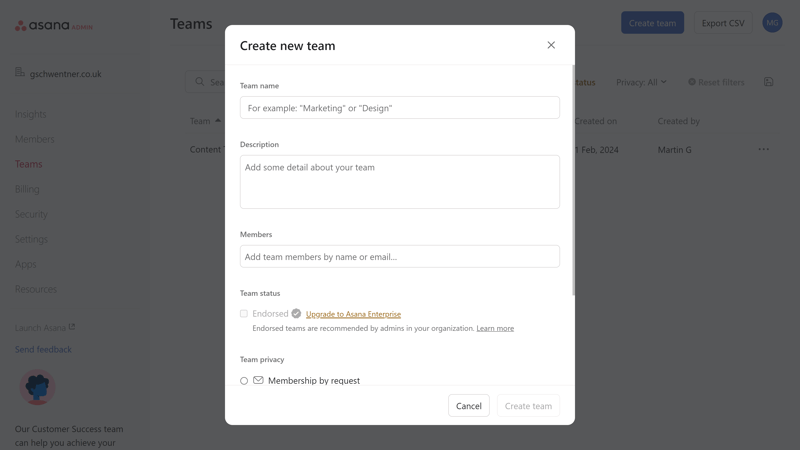Select the Membership by request radio button
Viewport: 800px width, 450px height.
(244, 381)
